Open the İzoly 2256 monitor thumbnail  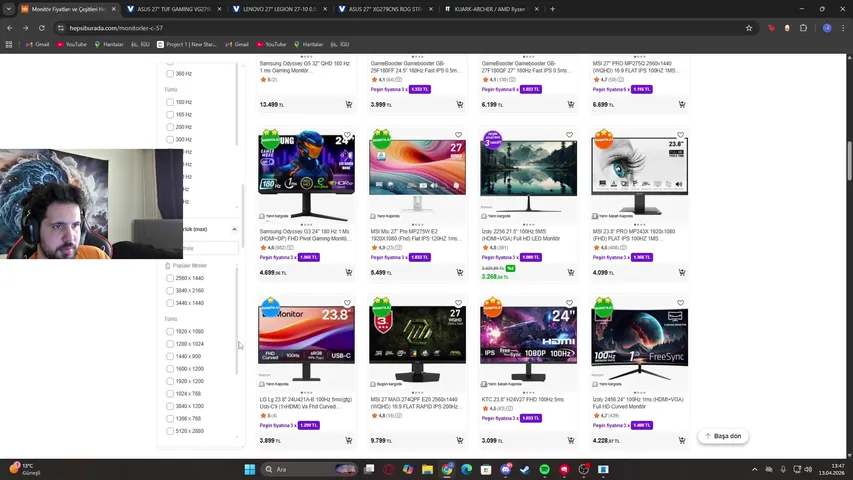pyautogui.click(x=528, y=175)
